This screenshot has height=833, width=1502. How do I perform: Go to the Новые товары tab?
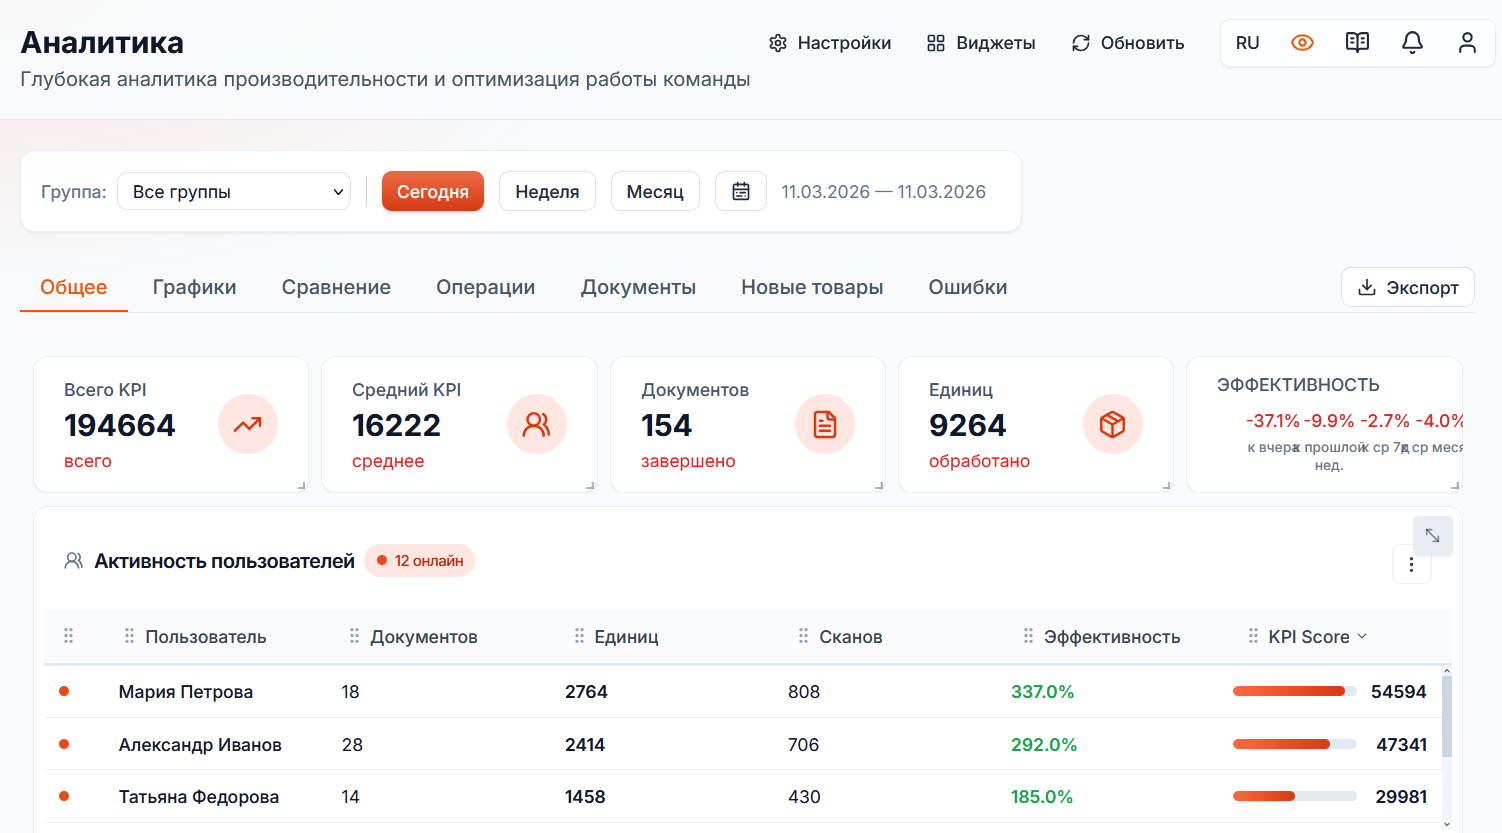pyautogui.click(x=812, y=287)
